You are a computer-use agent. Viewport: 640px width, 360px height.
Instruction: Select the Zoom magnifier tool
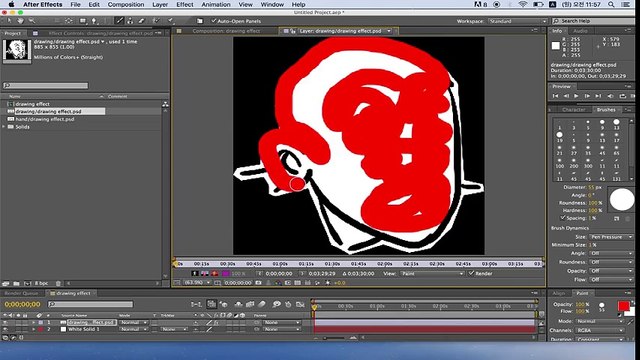pos(31,21)
